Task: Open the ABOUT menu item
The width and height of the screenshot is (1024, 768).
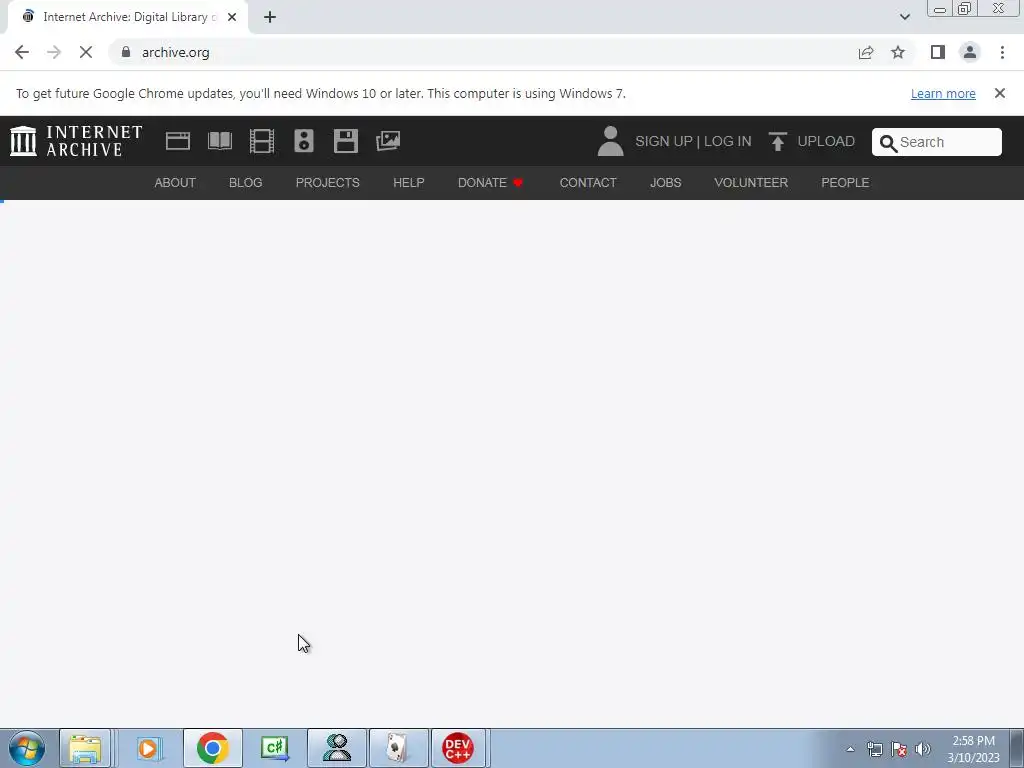Action: coord(175,183)
